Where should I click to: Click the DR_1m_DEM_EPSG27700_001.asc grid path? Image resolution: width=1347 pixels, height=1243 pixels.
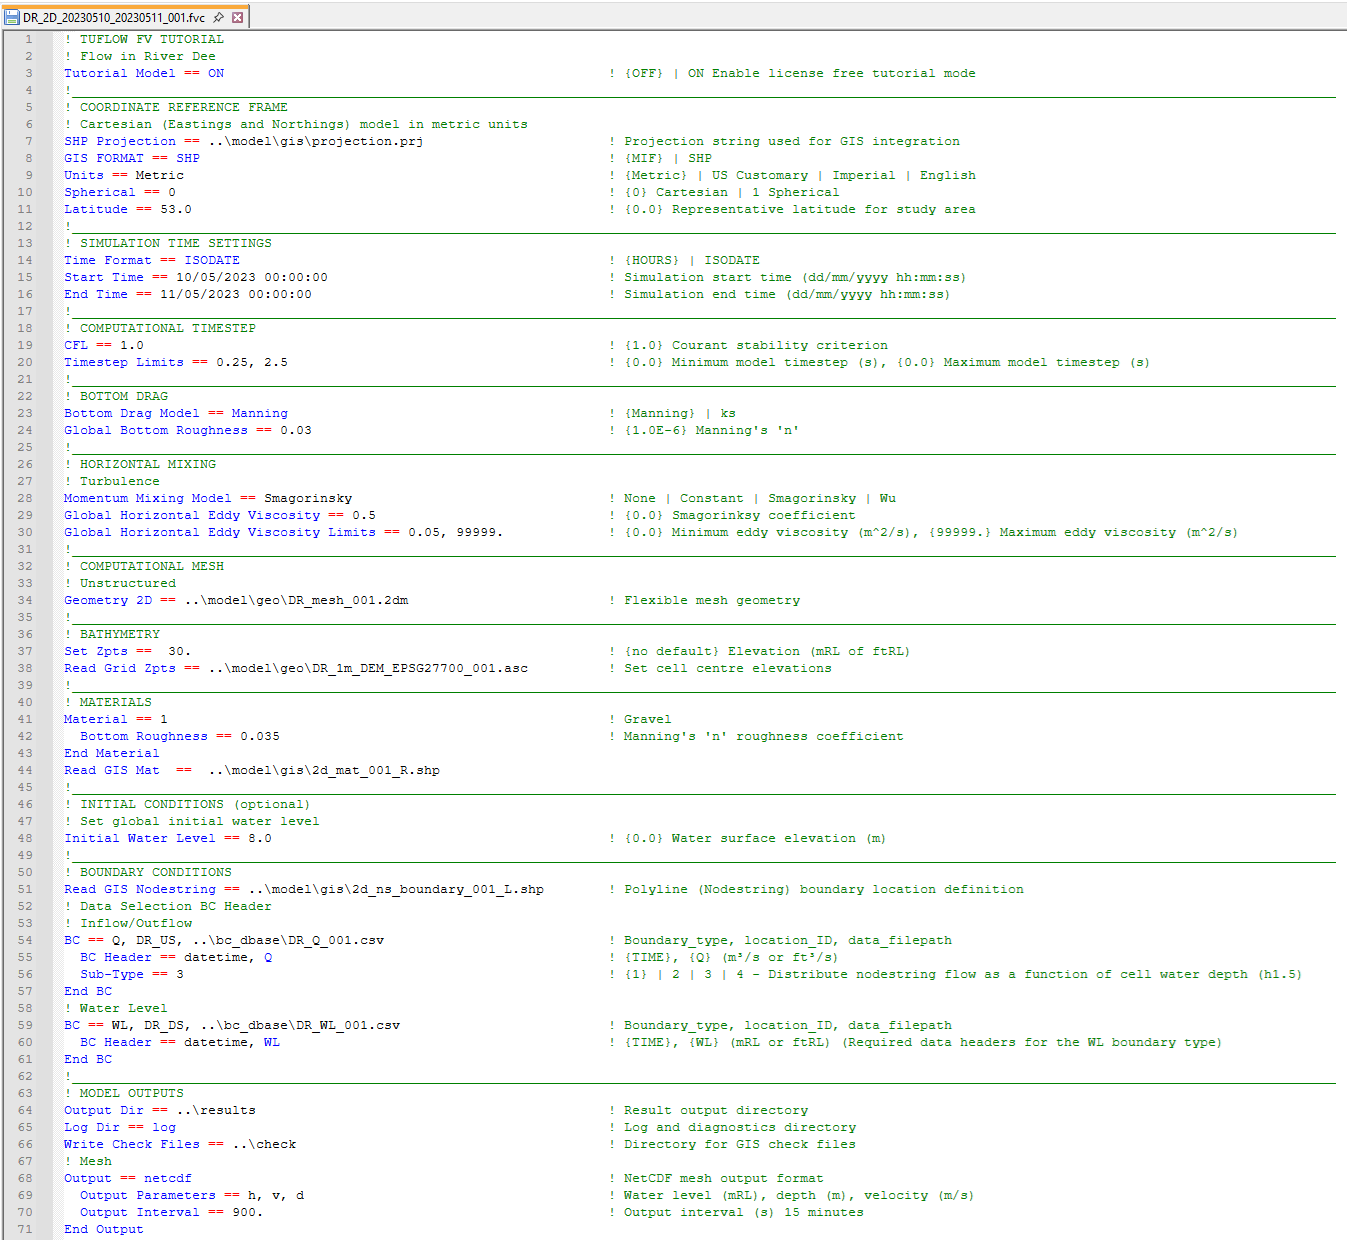click(x=368, y=668)
